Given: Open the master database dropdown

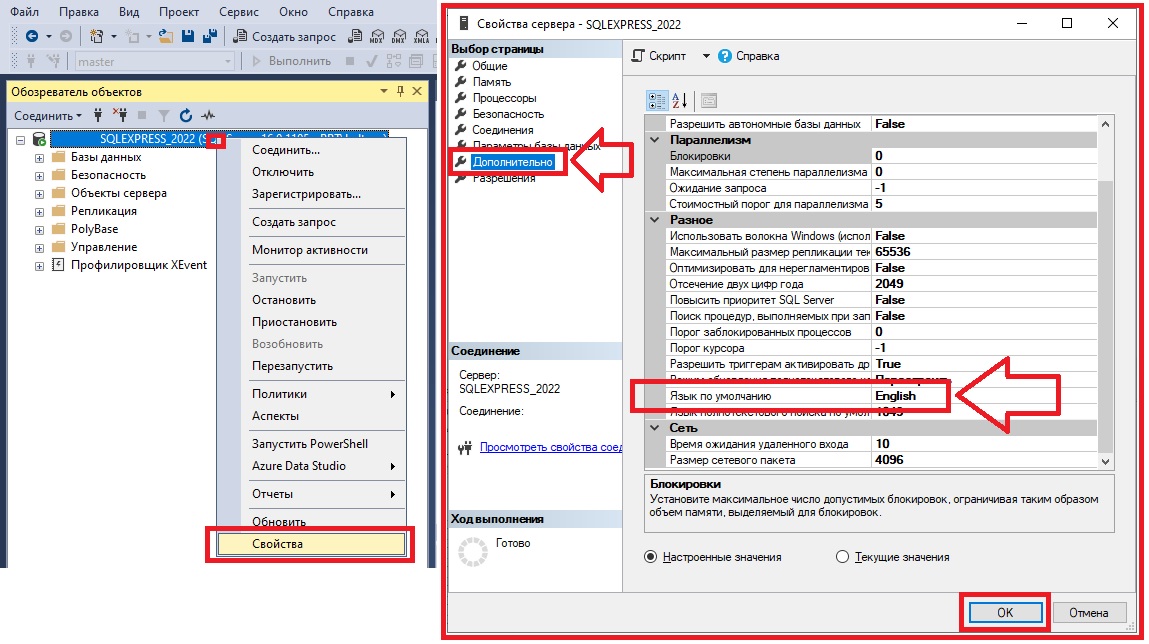Looking at the screenshot, I should (x=228, y=62).
